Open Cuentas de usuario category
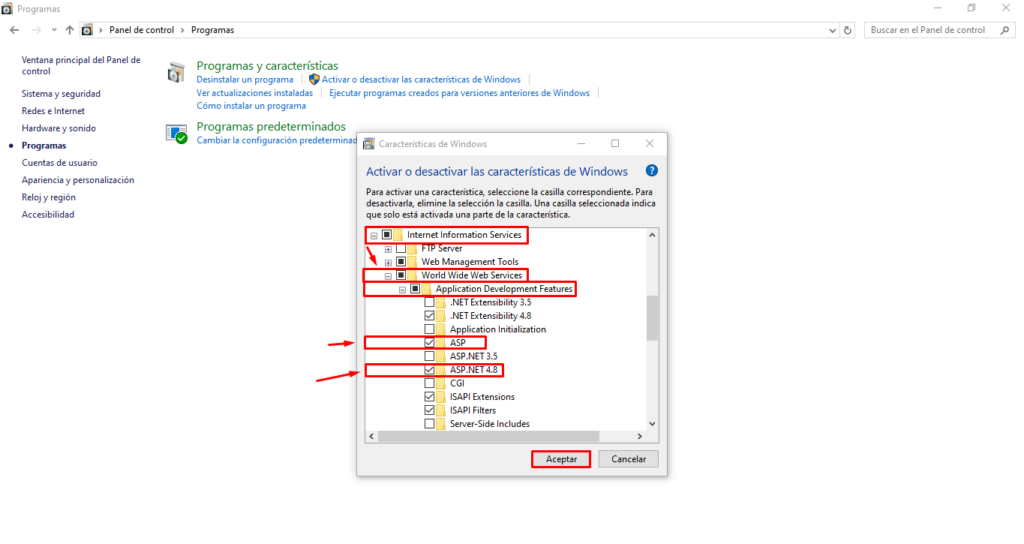The height and width of the screenshot is (544, 1024). 59,163
